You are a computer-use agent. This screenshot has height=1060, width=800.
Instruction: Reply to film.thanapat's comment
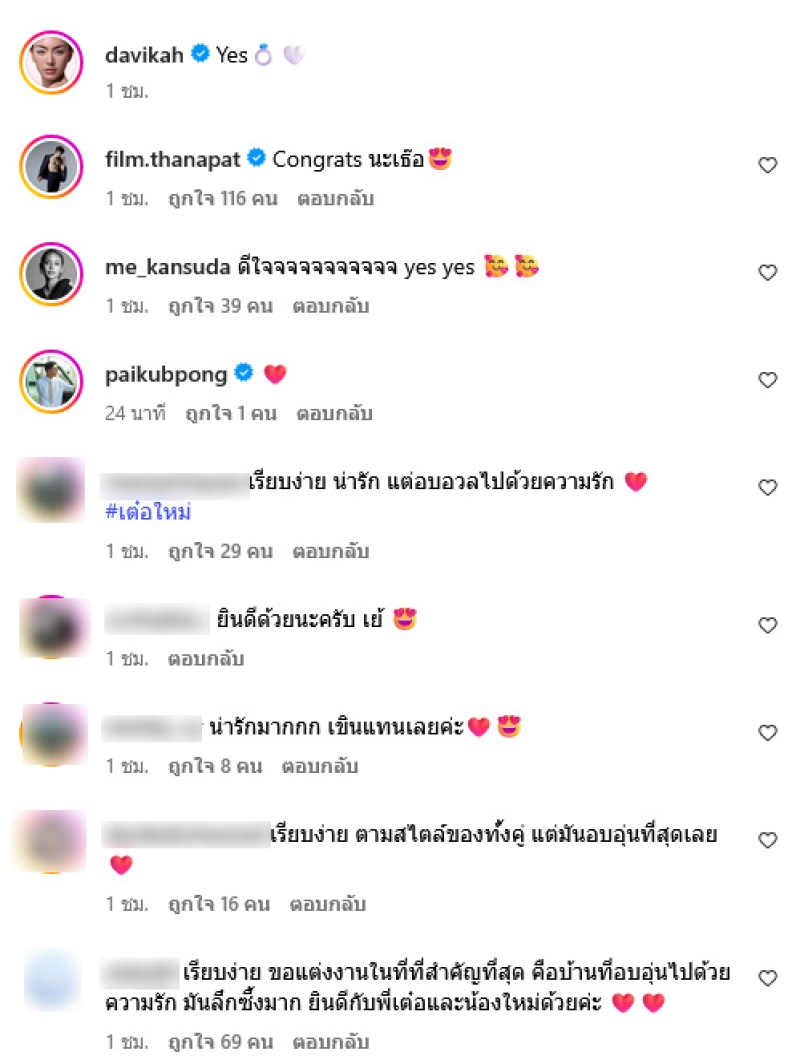tap(335, 199)
